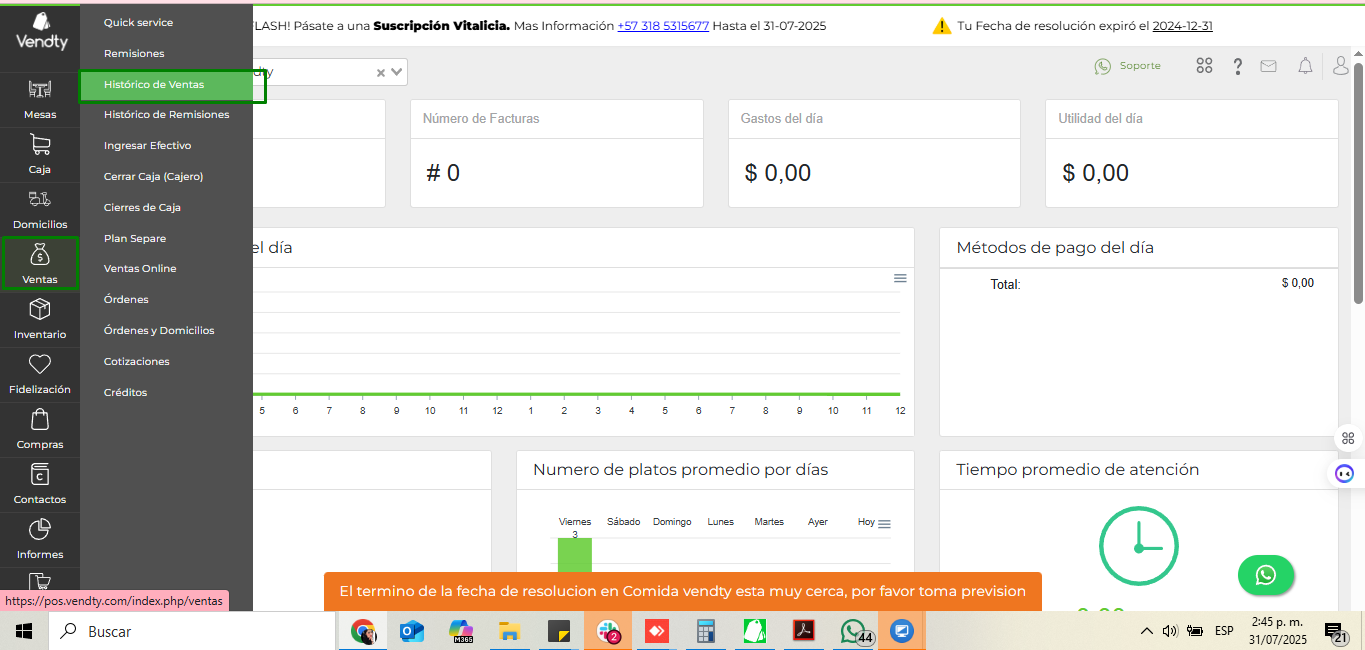Click the orange resolution warning banner
This screenshot has height=650, width=1365.
683,591
